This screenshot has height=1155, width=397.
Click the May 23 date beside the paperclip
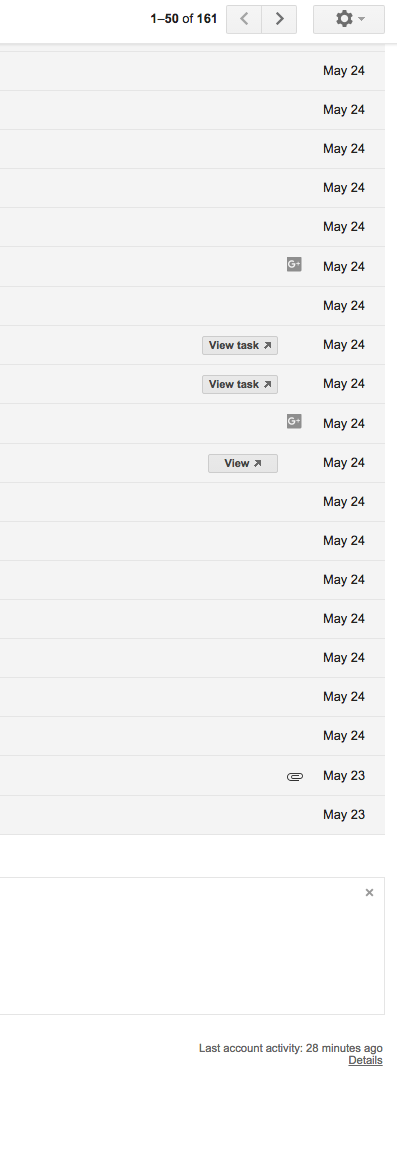pos(344,776)
